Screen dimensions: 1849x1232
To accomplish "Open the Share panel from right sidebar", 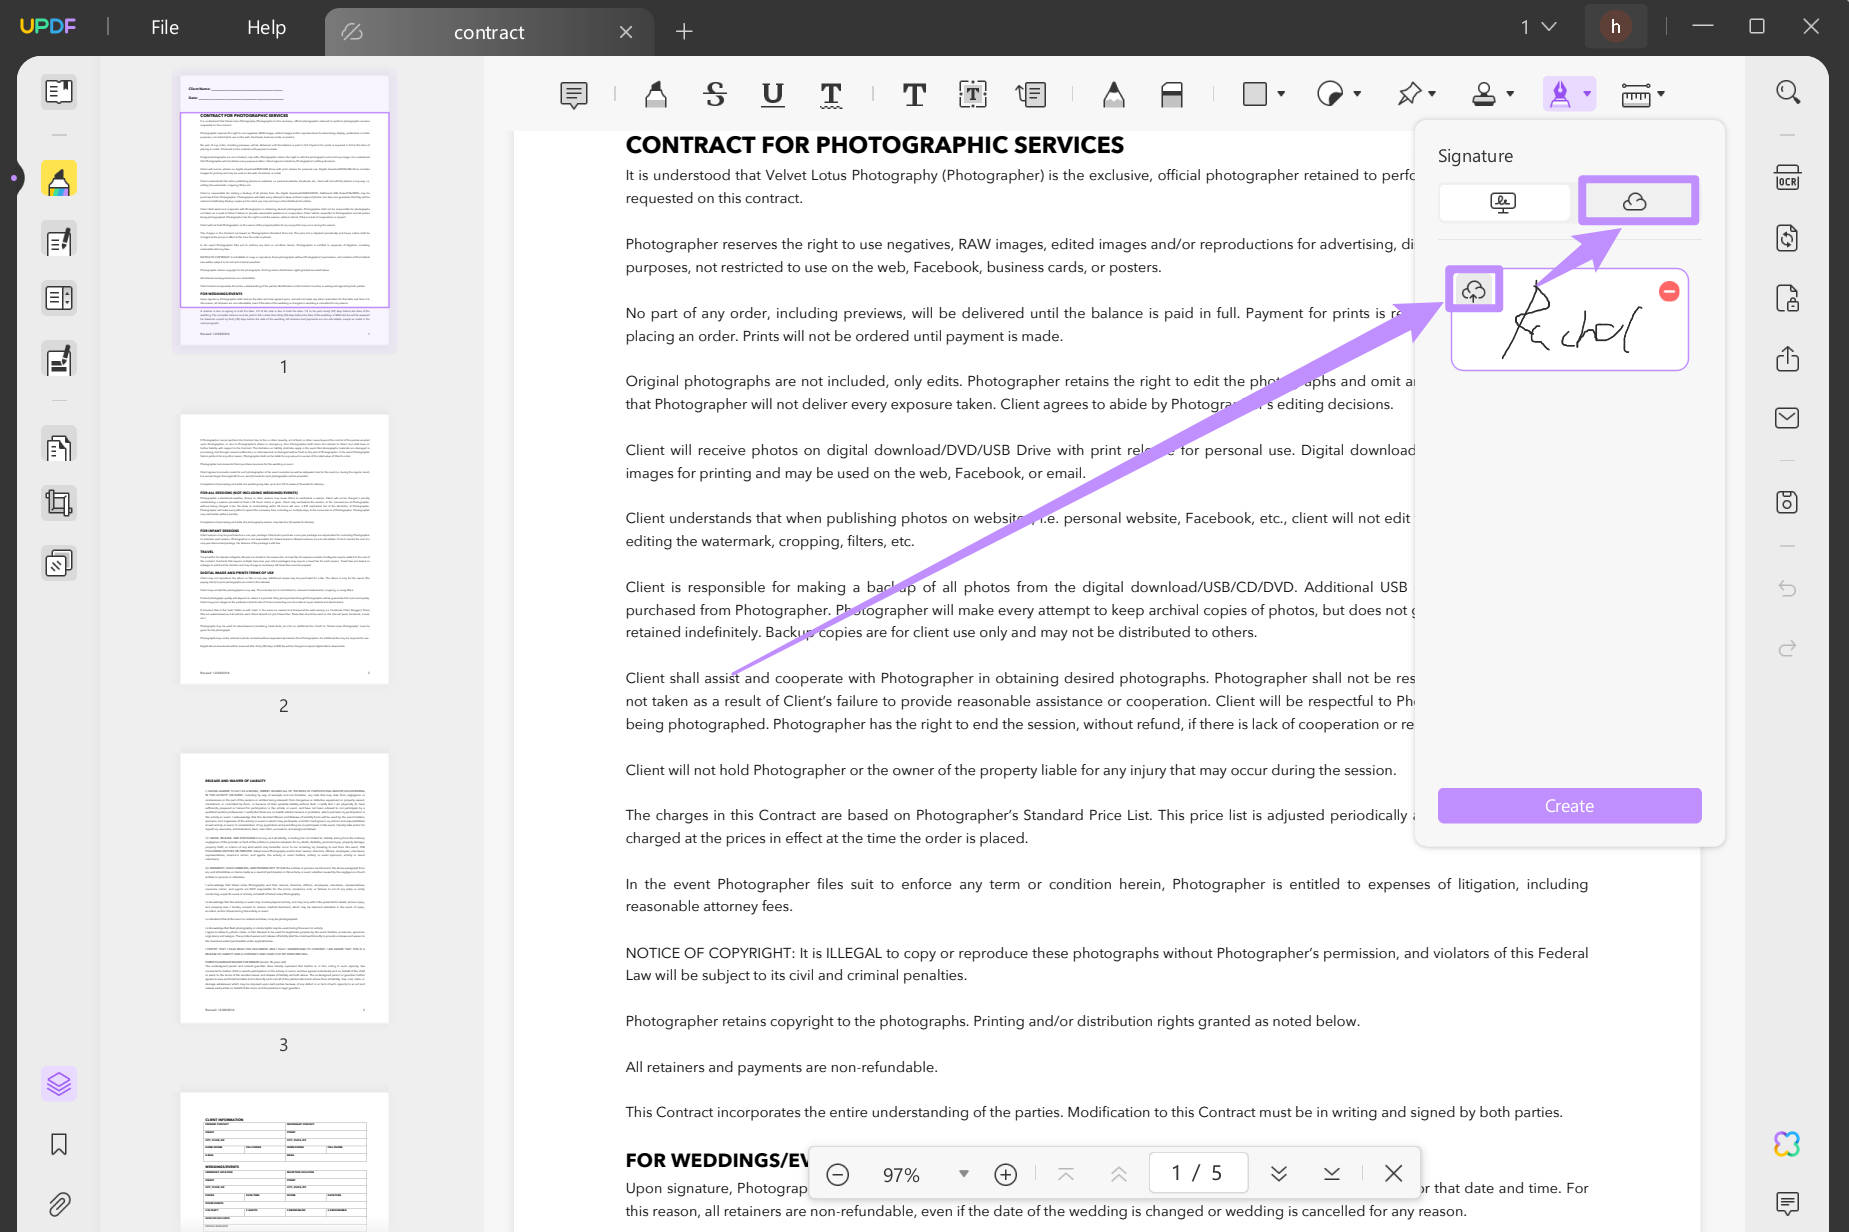I will point(1789,359).
